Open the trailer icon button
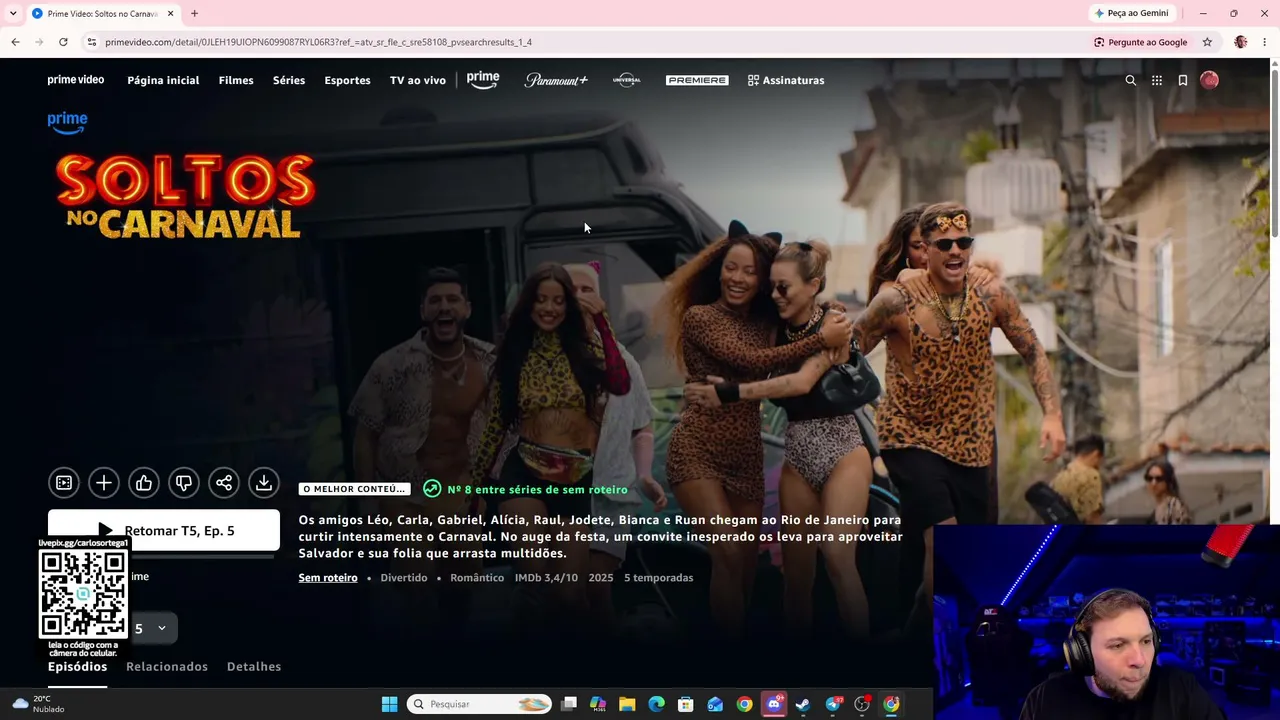This screenshot has height=720, width=1280. click(64, 483)
